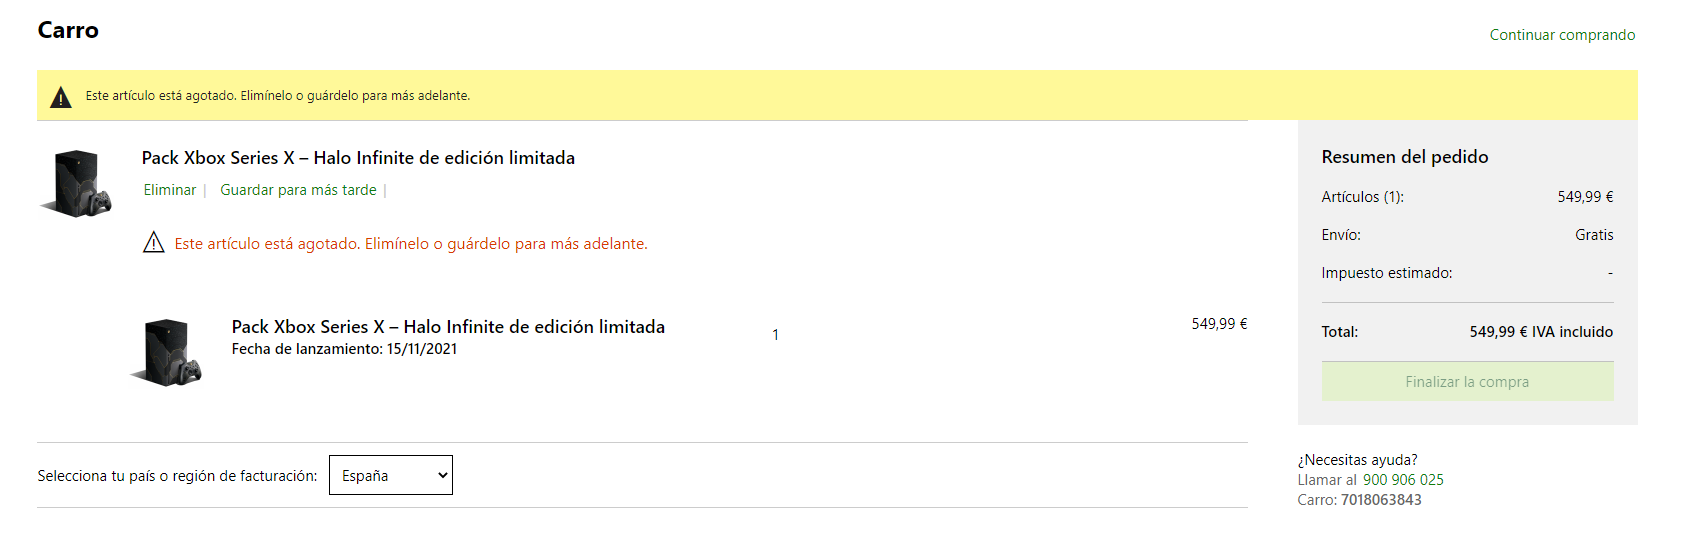Click Eliminar to remove the item
This screenshot has width=1685, height=545.
[x=170, y=190]
